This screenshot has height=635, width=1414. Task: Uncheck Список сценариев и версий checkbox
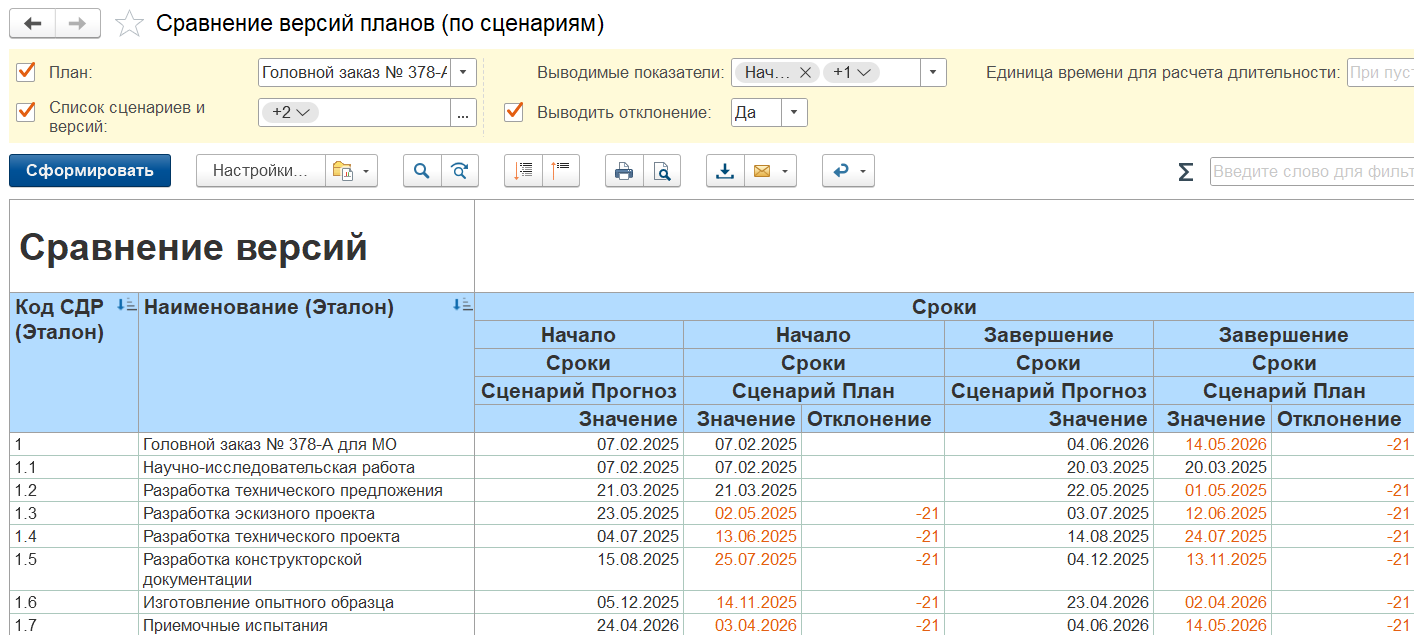point(26,112)
